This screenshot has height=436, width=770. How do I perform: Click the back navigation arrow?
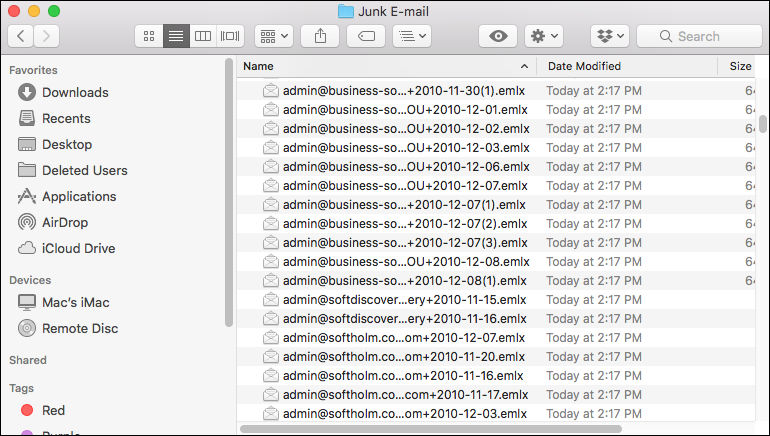coord(21,36)
